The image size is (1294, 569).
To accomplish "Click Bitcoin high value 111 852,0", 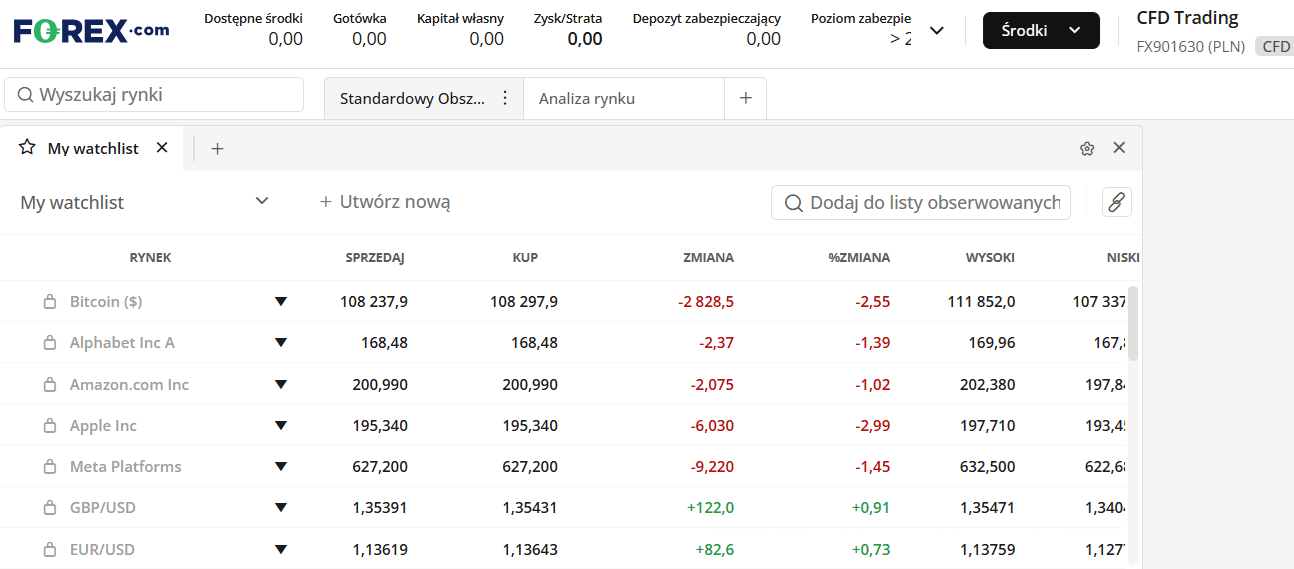I will (x=981, y=301).
